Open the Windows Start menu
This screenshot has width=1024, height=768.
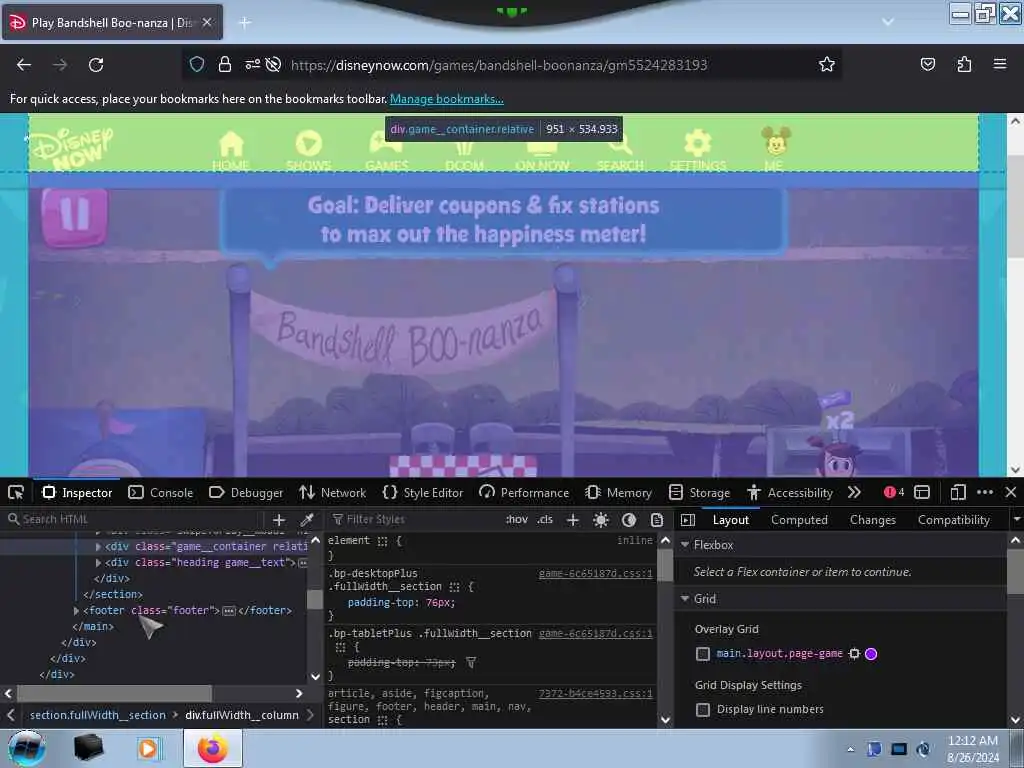(x=27, y=748)
